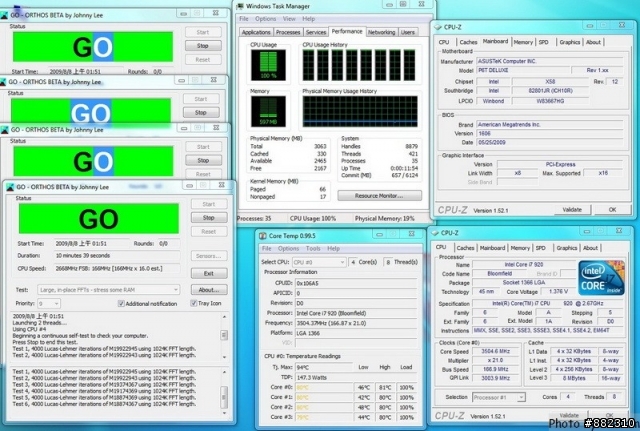The image size is (640, 431).
Task: Open the SPD tab in bottom CPU-Z window
Action: click(540, 248)
